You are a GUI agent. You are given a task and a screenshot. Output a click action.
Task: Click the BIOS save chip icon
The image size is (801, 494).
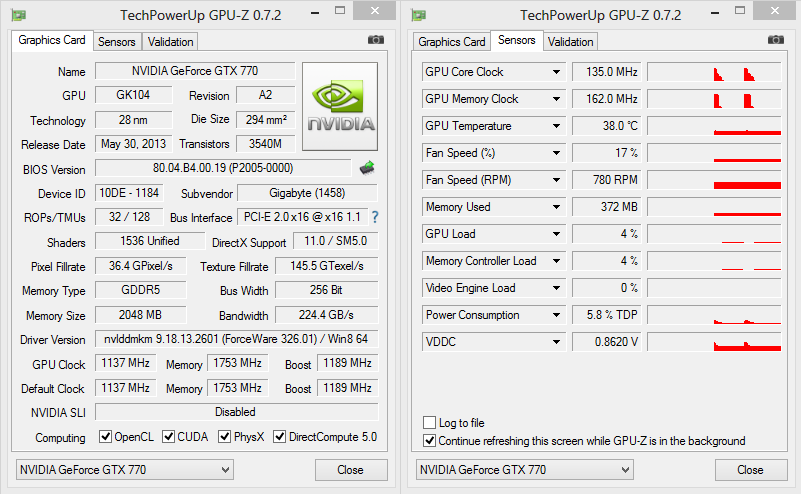pyautogui.click(x=367, y=168)
